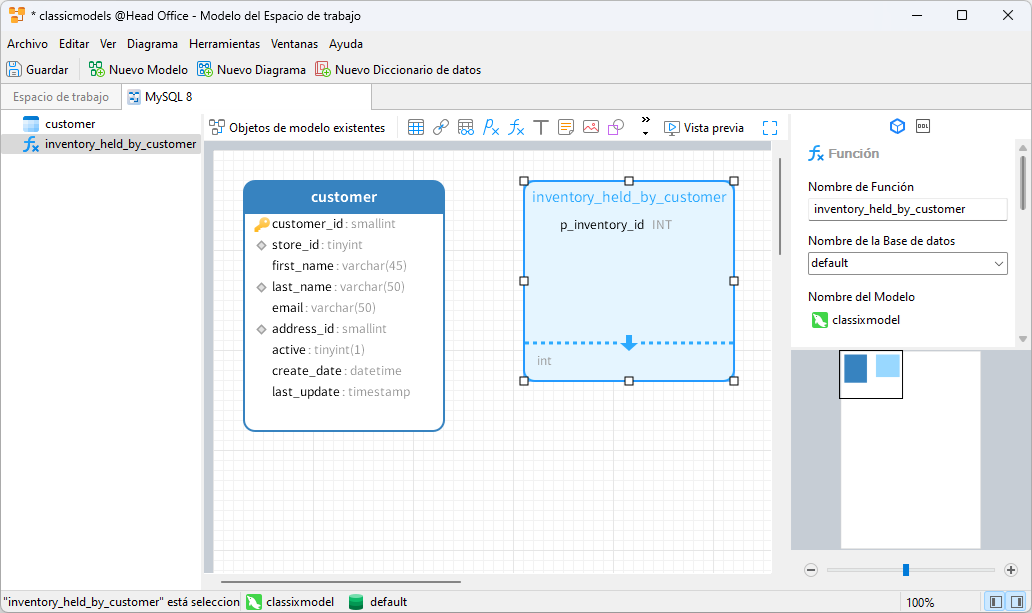Select customer_id column row
Viewport: 1032px width, 613px height.
pyautogui.click(x=344, y=224)
